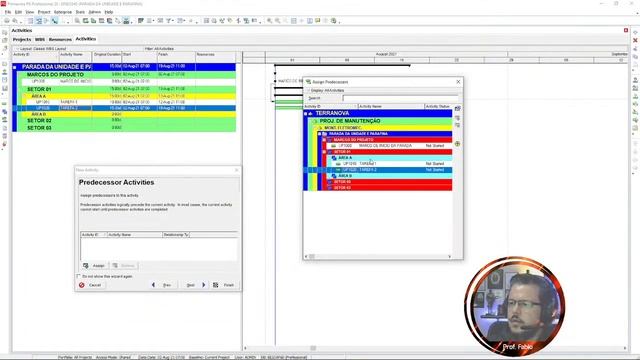Image resolution: width=640 pixels, height=360 pixels.
Task: Click the Zoom Out magnifier toolbar icon
Action: (278, 21)
